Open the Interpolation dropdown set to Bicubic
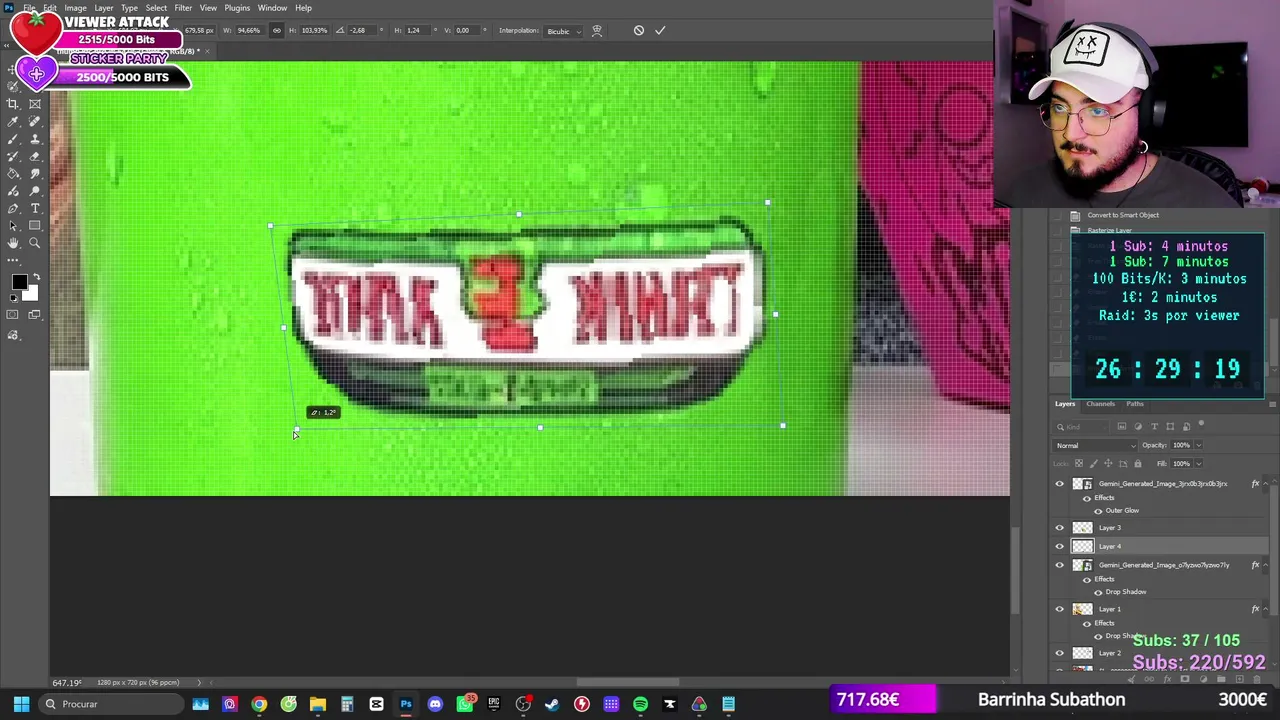1280x720 pixels. (x=562, y=31)
